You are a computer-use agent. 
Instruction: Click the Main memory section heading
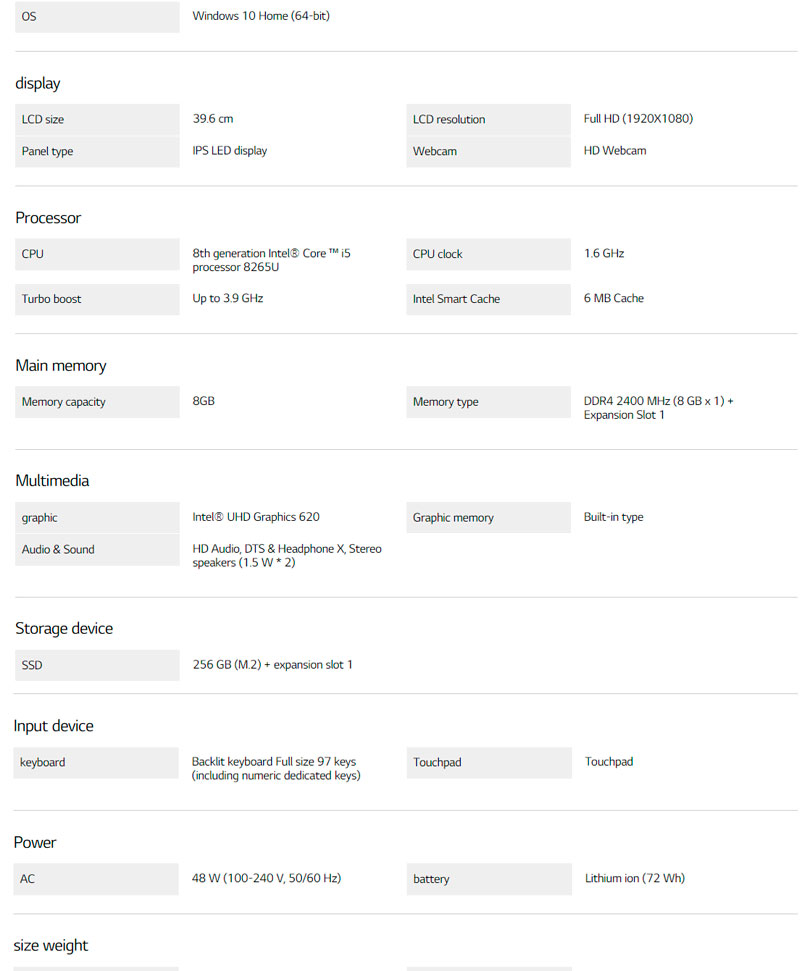click(x=60, y=366)
